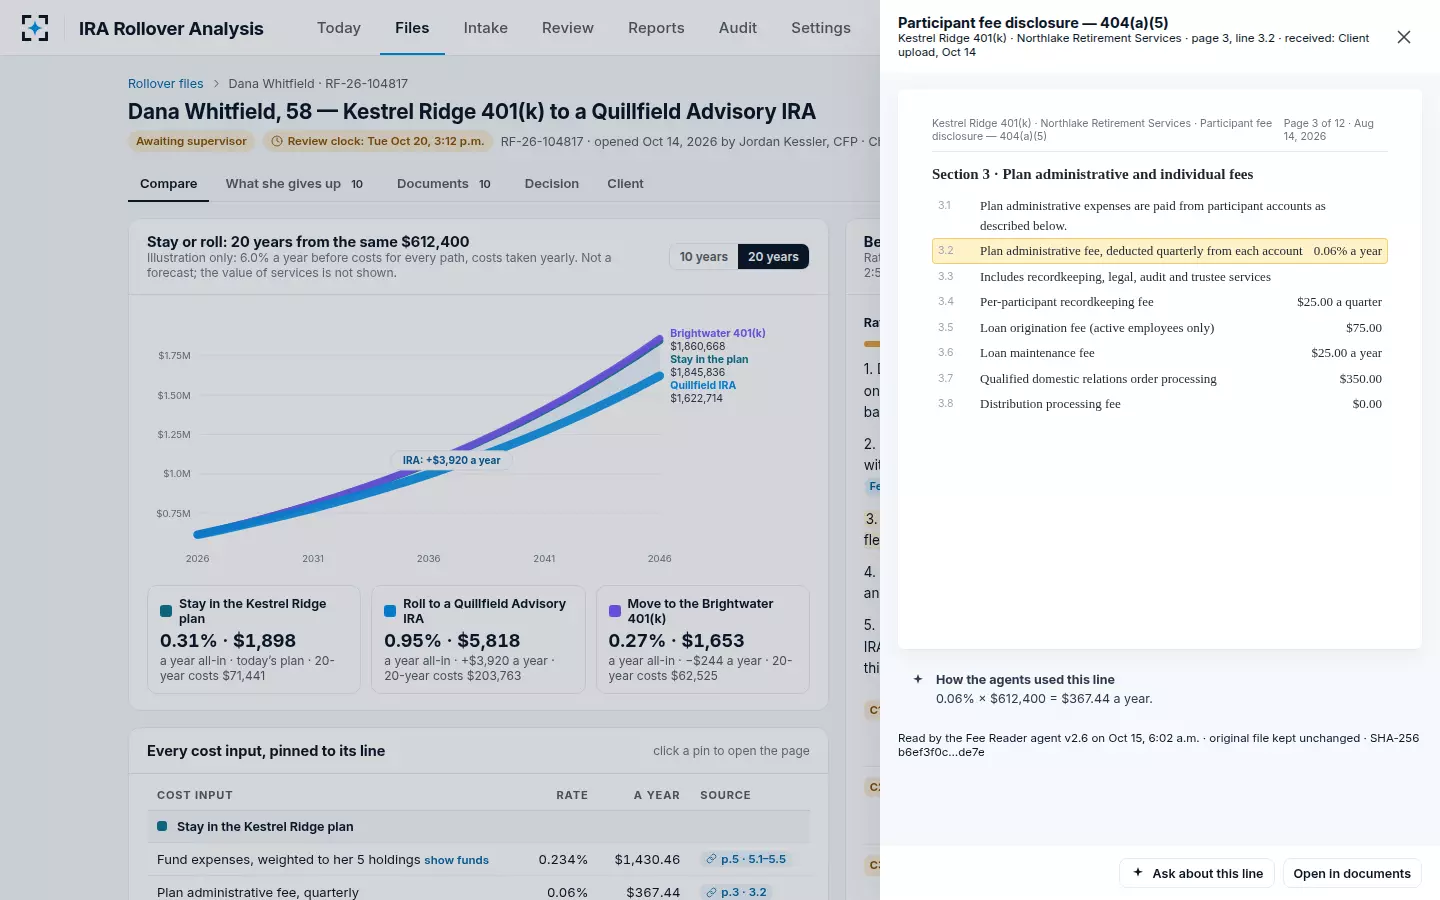
Task: Click the sparkle icon beside How the agents used this line
Action: tap(918, 679)
